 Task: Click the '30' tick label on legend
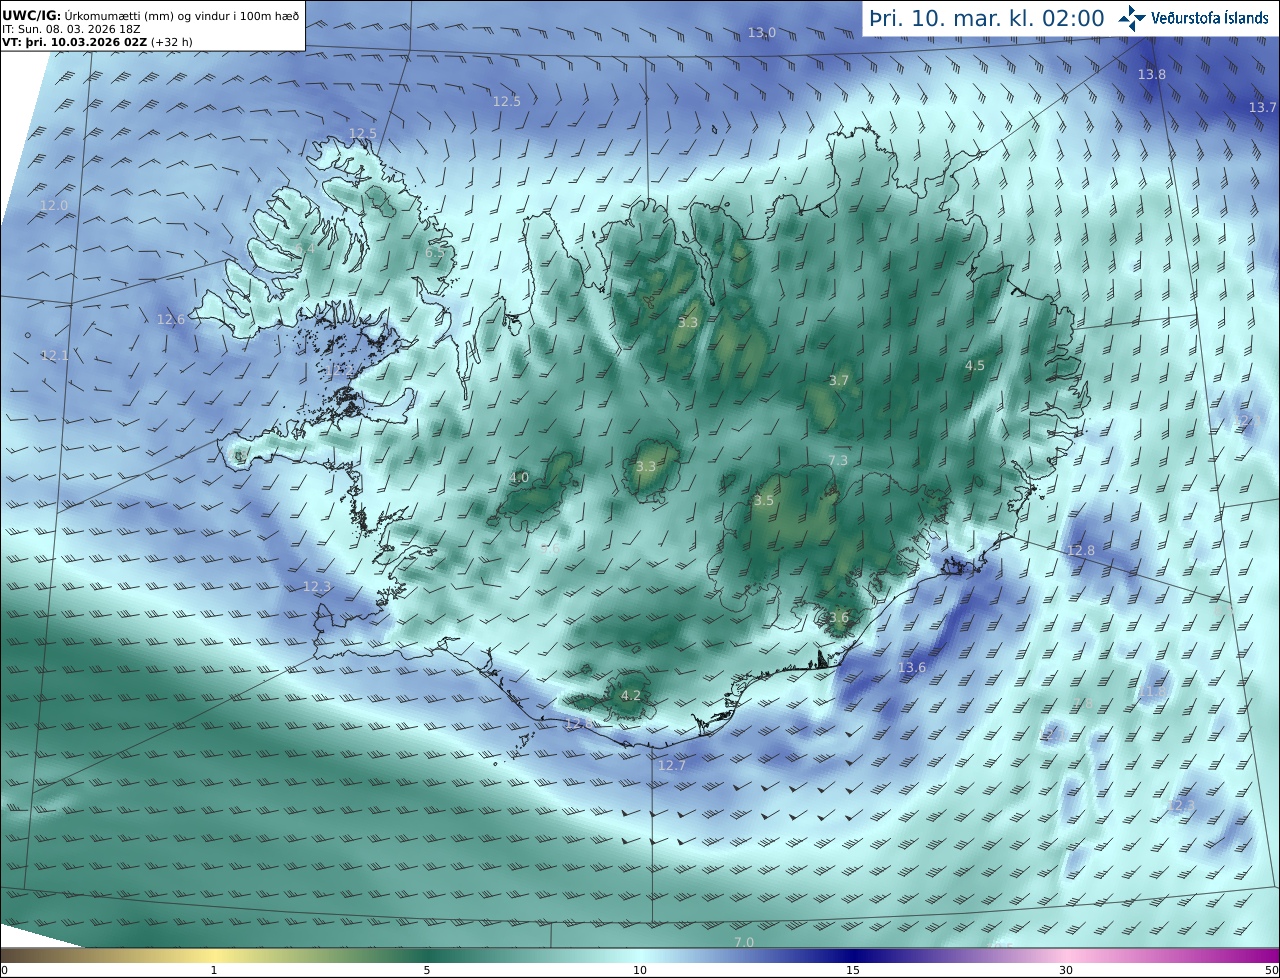(1066, 970)
